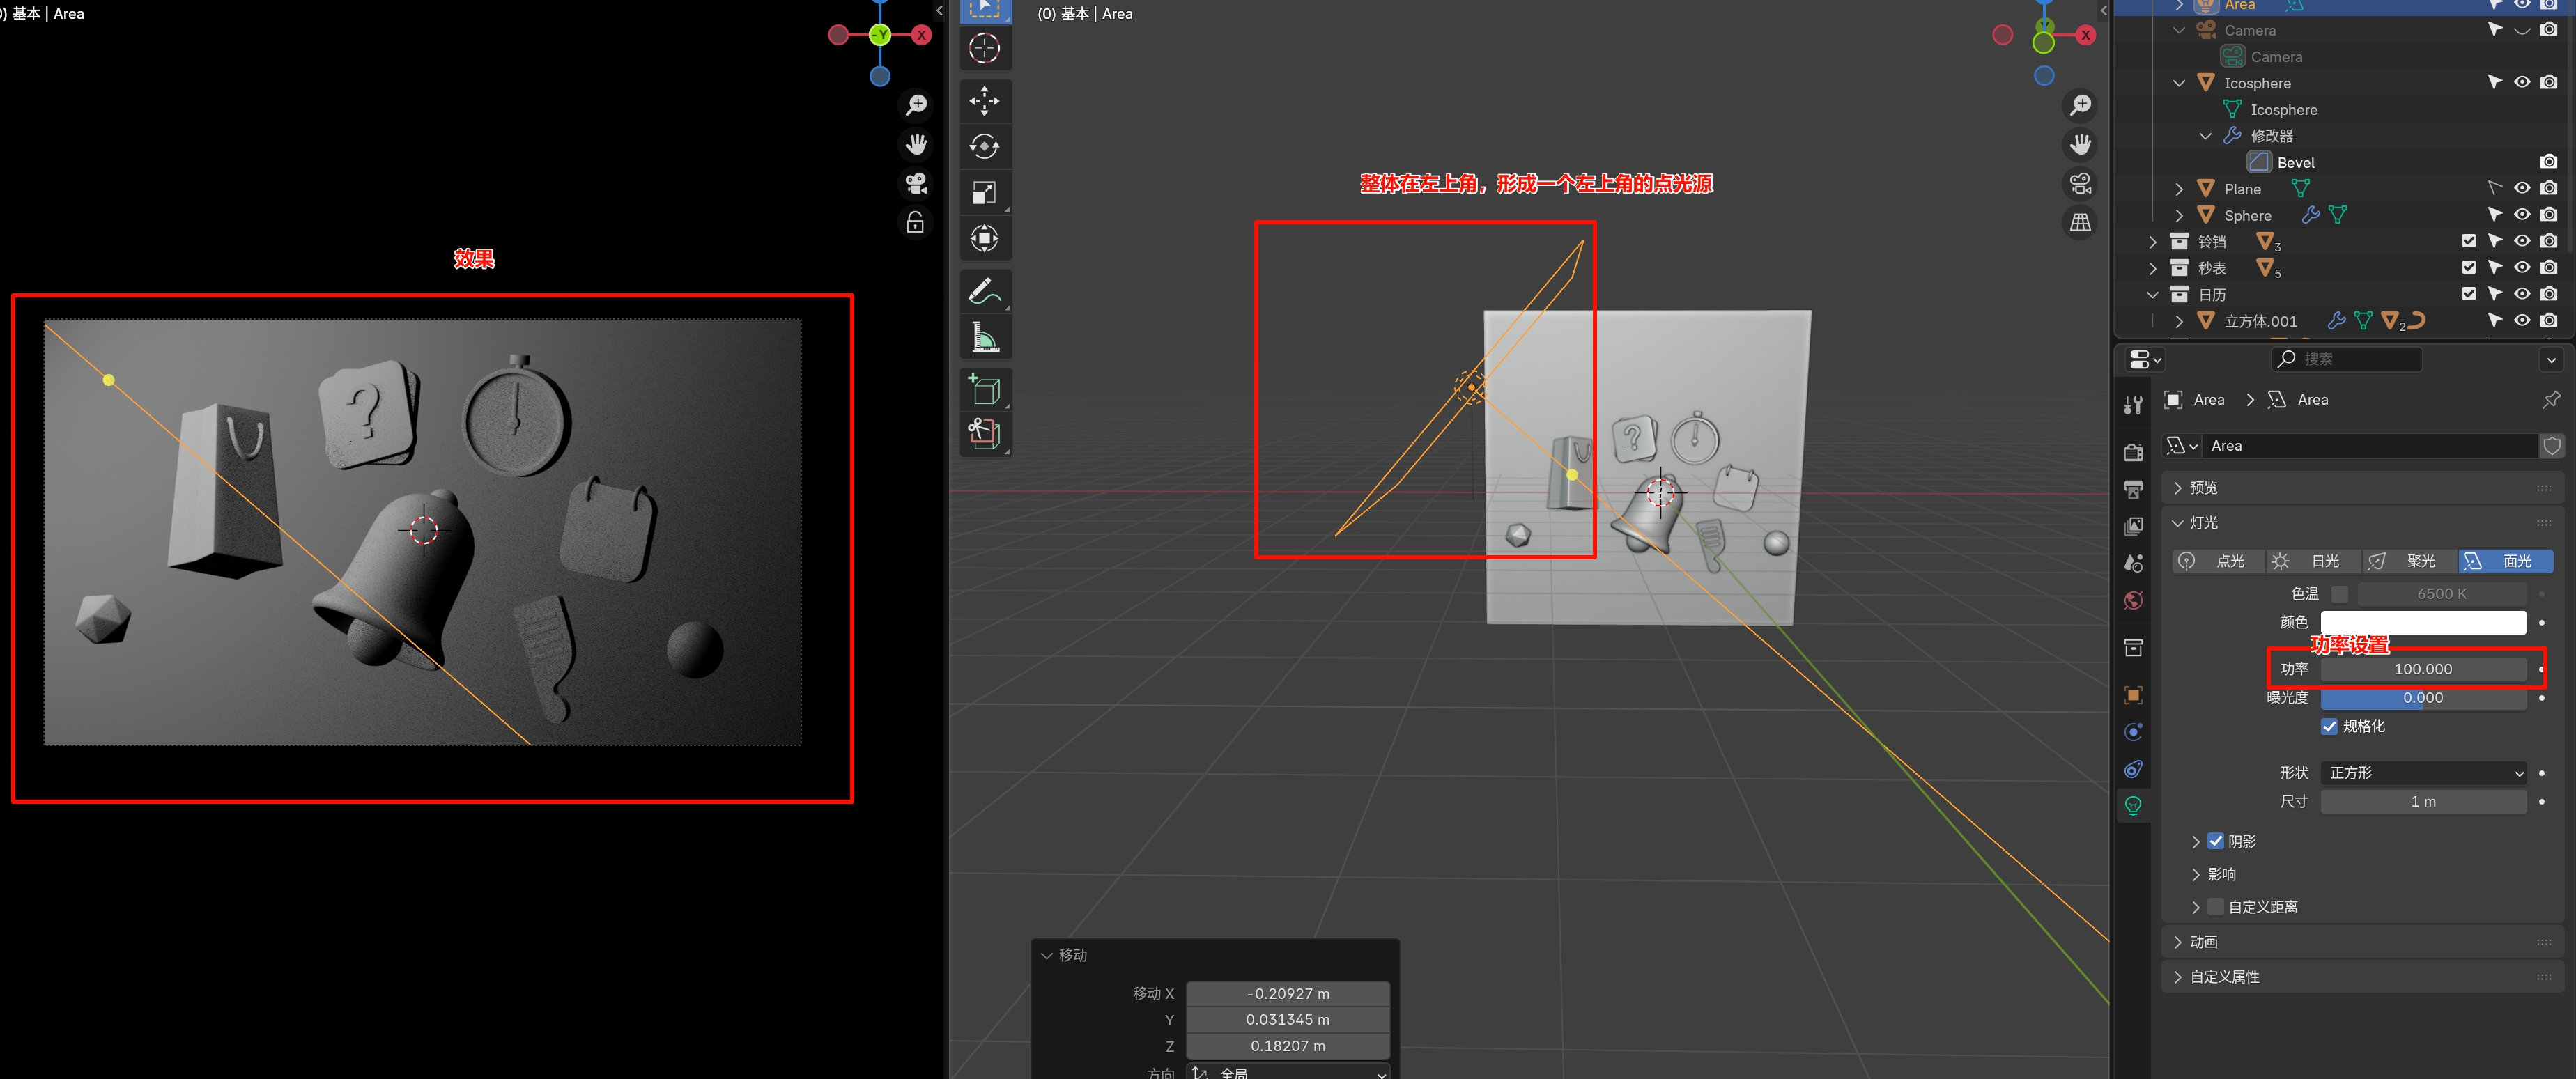This screenshot has height=1079, width=2576.
Task: Hide Icosphere with its eye icon
Action: tap(2521, 83)
